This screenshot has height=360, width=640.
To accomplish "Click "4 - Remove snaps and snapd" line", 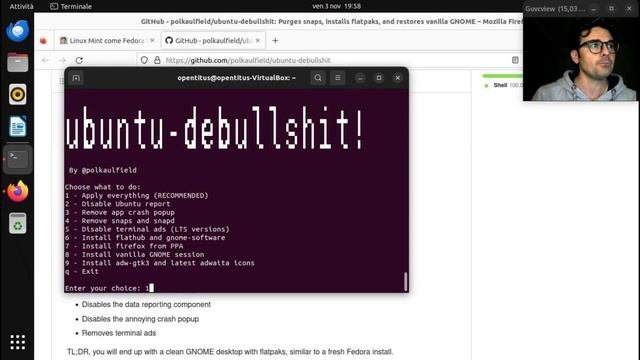I will pyautogui.click(x=120, y=221).
